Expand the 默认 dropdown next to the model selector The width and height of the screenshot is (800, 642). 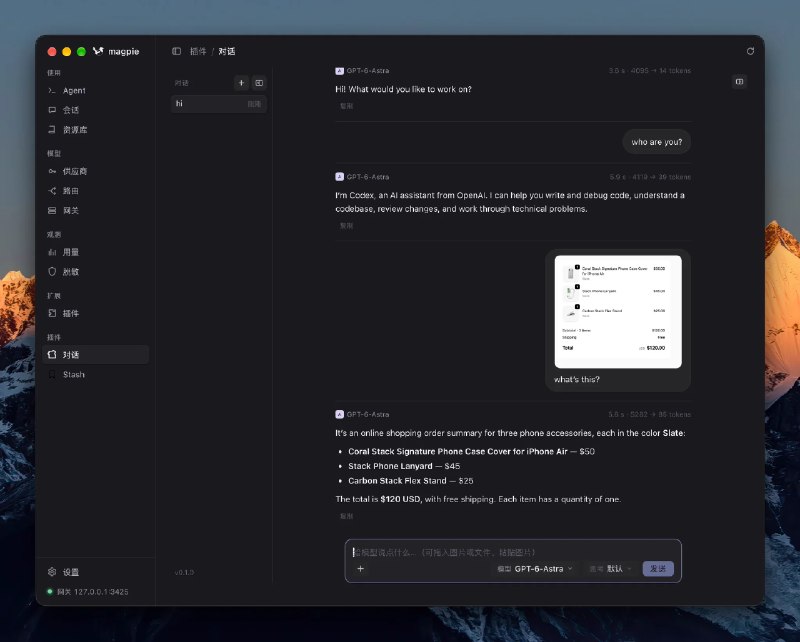611,569
